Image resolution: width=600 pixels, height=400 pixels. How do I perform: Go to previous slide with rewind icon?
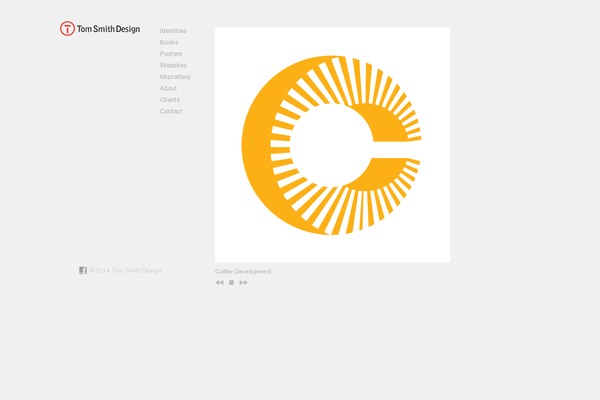tap(219, 282)
